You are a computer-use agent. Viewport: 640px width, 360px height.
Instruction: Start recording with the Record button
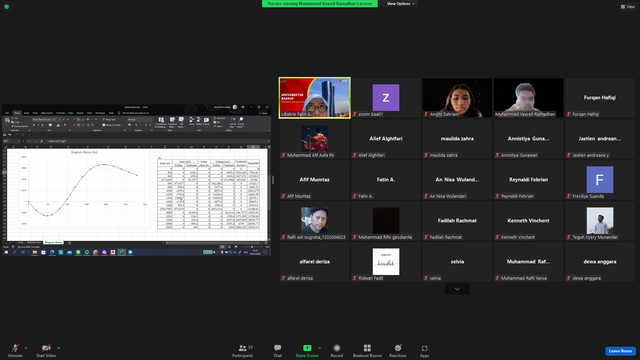tap(337, 350)
